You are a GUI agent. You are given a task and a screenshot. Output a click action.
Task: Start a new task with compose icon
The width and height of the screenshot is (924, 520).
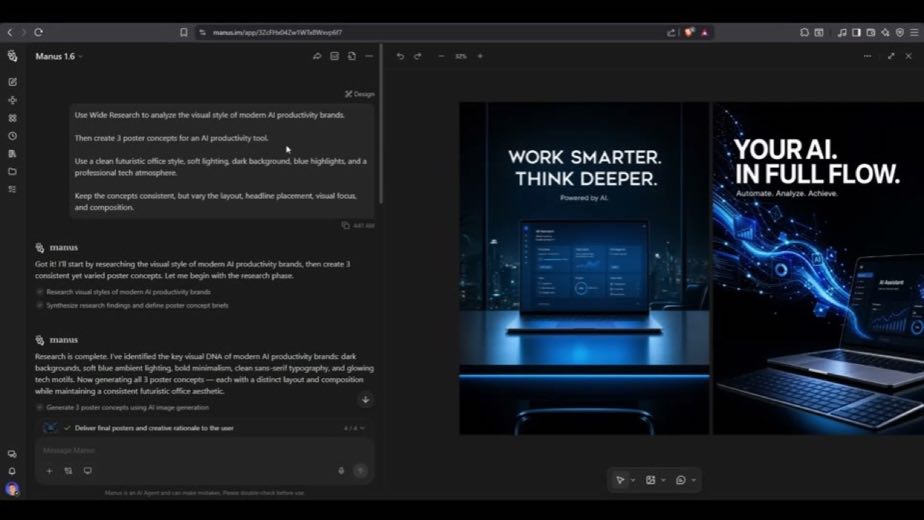[12, 82]
